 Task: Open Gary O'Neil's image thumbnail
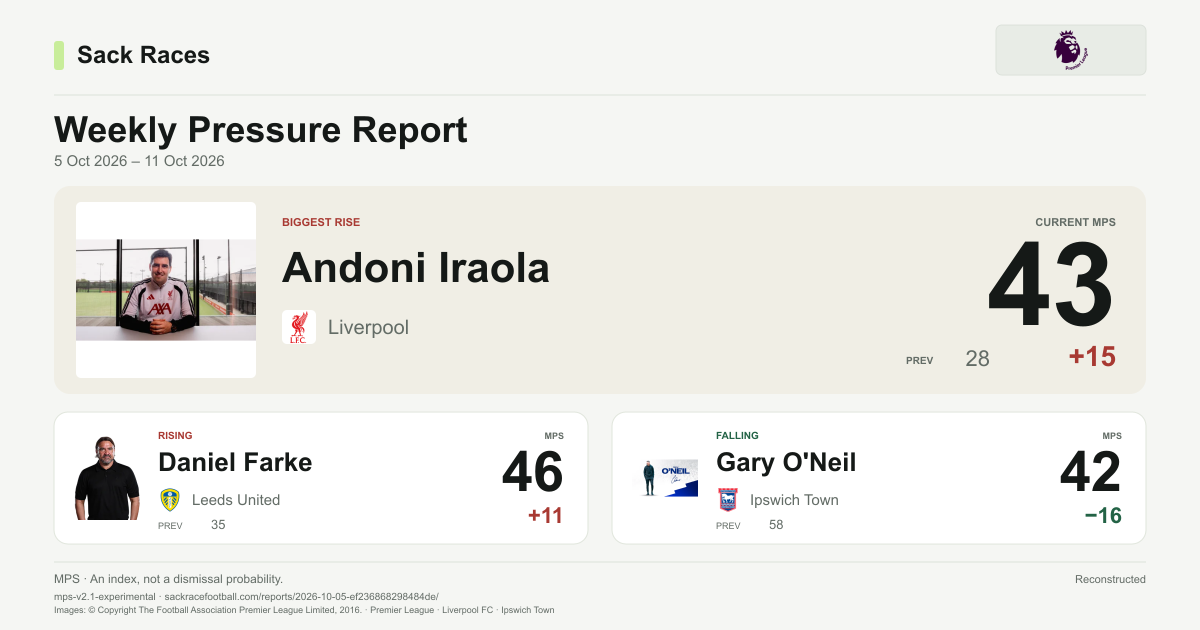coord(665,478)
